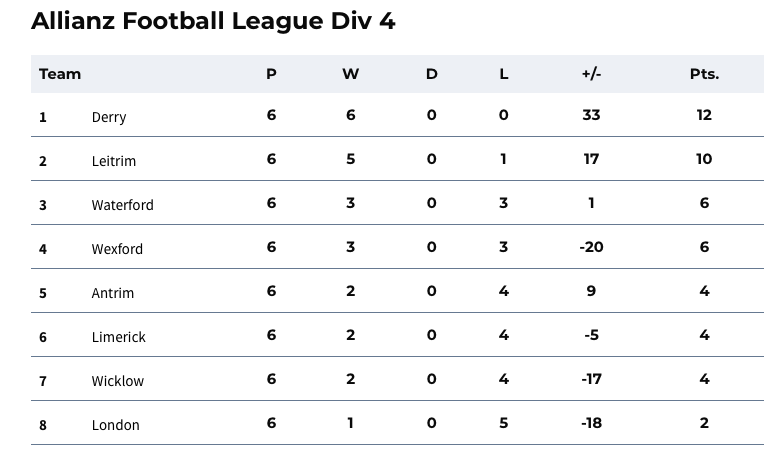Select the W column header
Viewport: 779px width, 454px height.
coord(350,74)
